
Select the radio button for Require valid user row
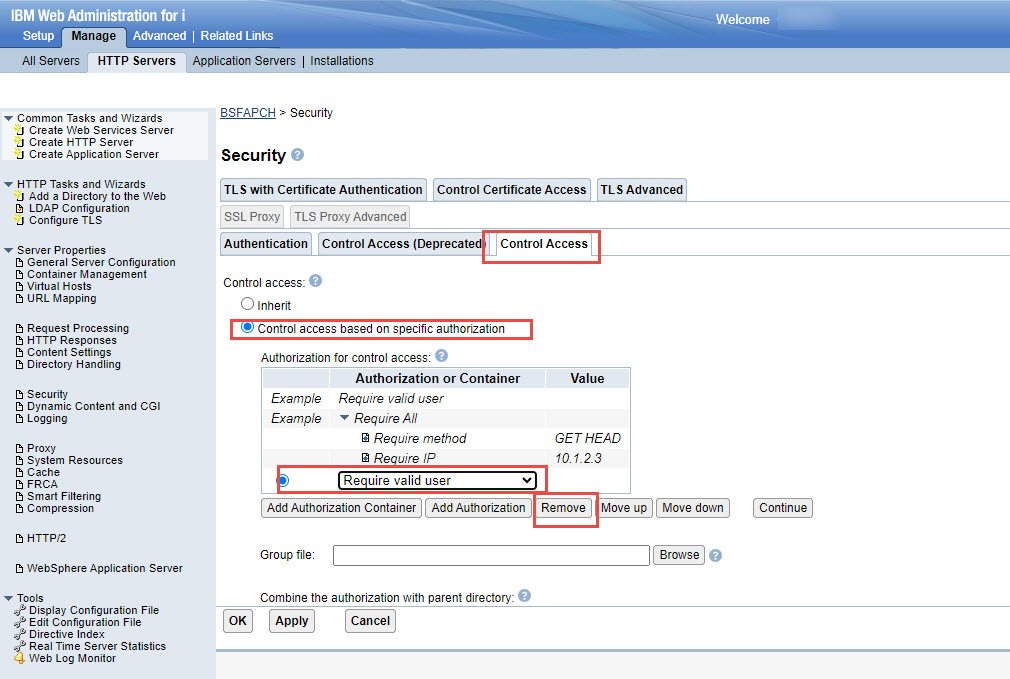282,480
